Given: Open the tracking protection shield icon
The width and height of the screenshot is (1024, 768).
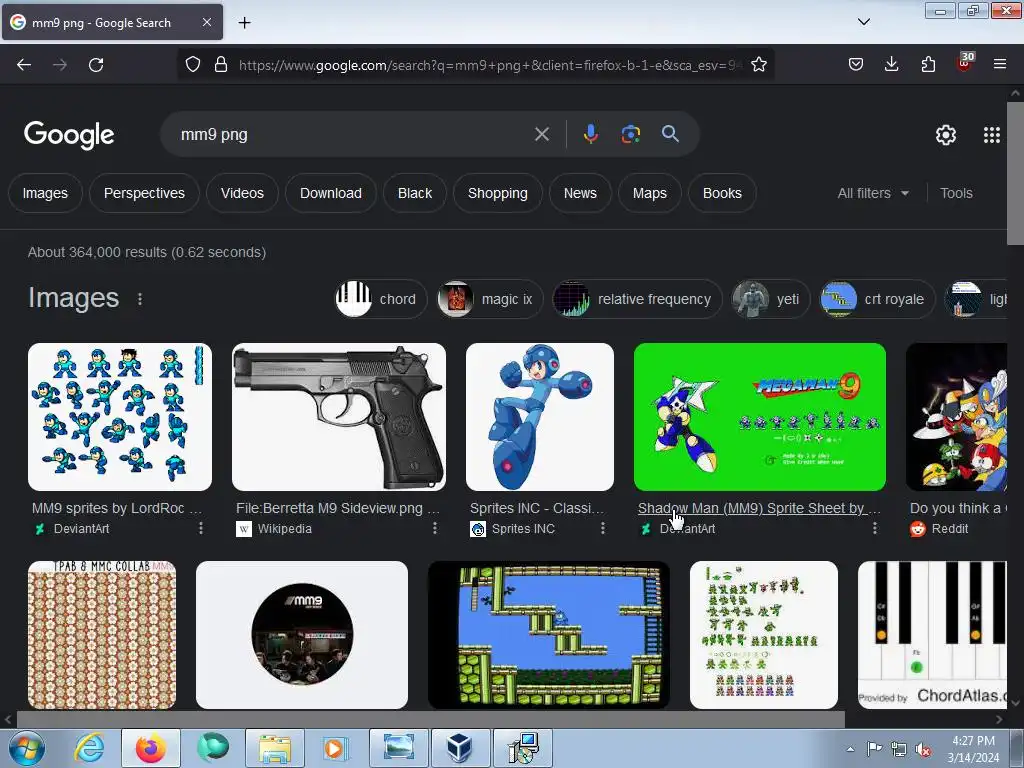Looking at the screenshot, I should [193, 65].
